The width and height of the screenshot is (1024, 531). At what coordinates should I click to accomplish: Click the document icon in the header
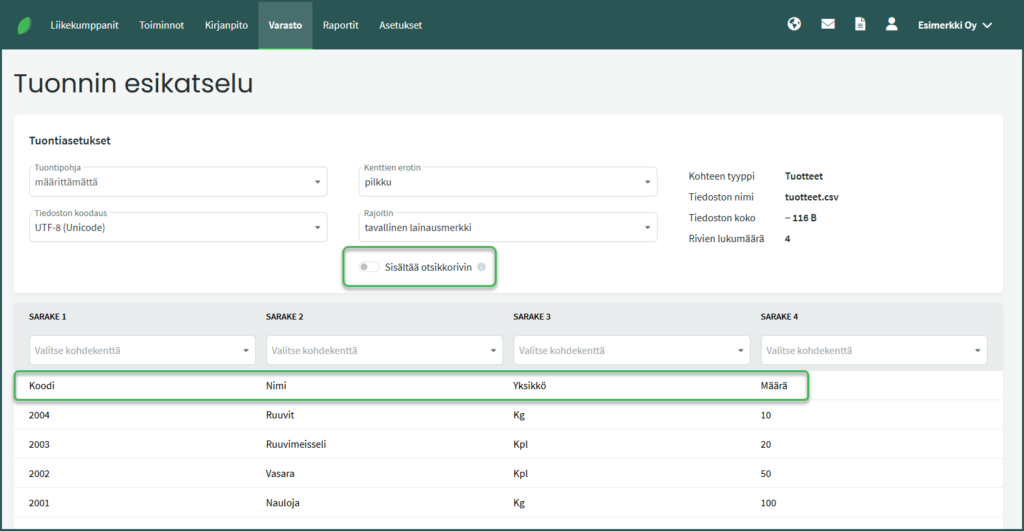[859, 25]
